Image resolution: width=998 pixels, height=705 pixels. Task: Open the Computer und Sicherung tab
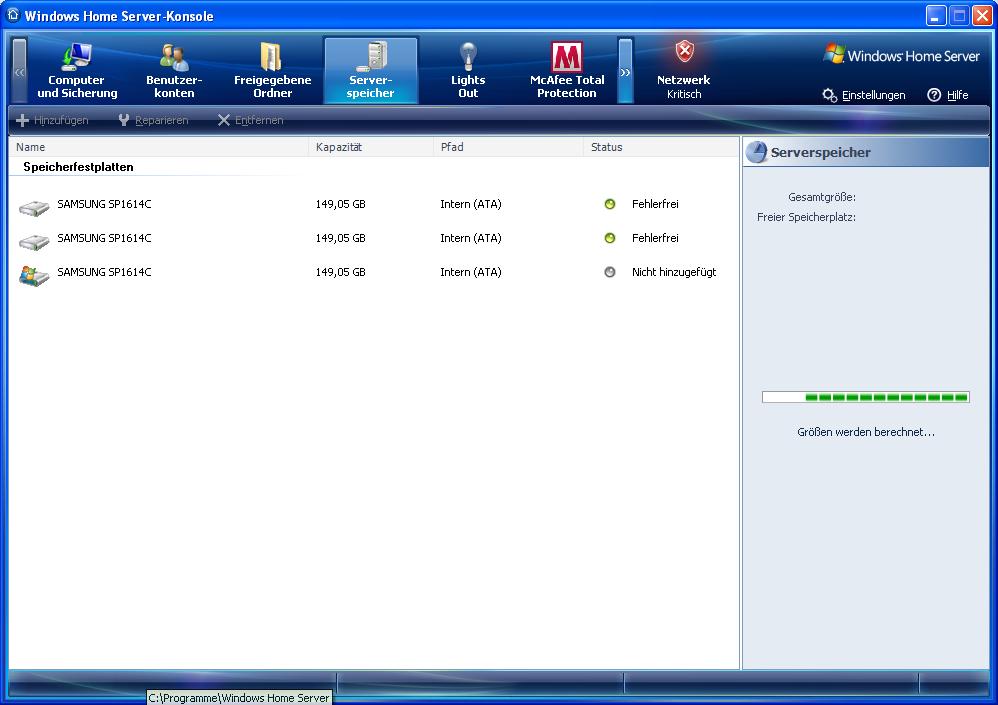point(77,71)
